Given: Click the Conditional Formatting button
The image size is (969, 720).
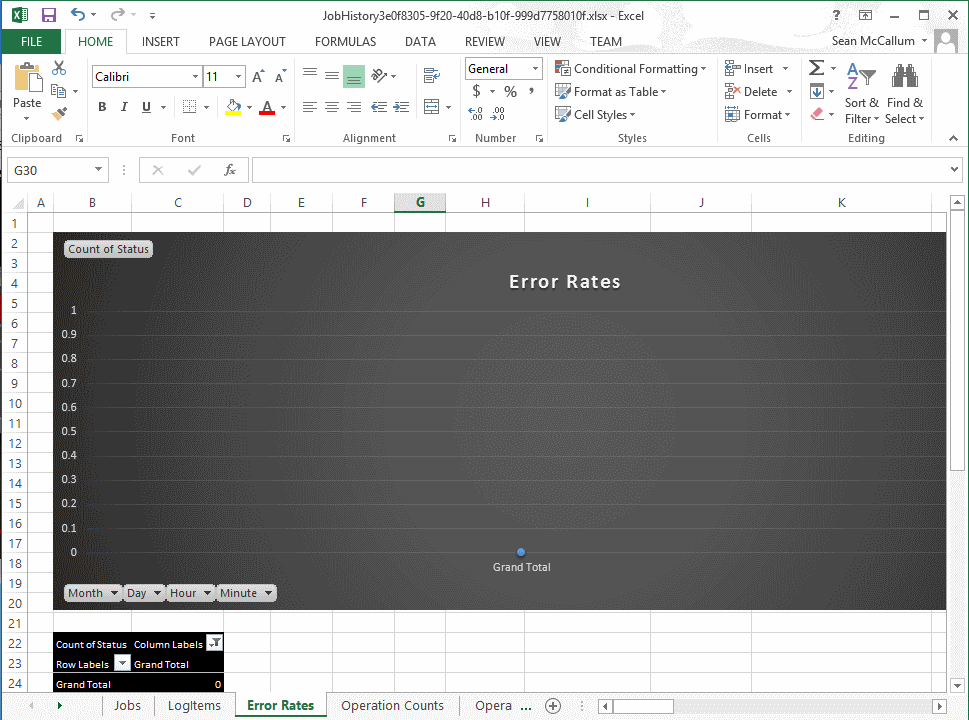Looking at the screenshot, I should tap(630, 69).
